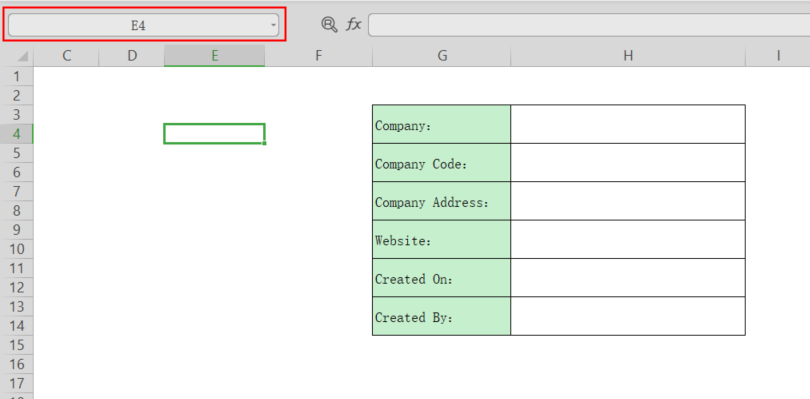The height and width of the screenshot is (399, 810).
Task: Click the 'Created By:' label cell
Action: [442, 316]
